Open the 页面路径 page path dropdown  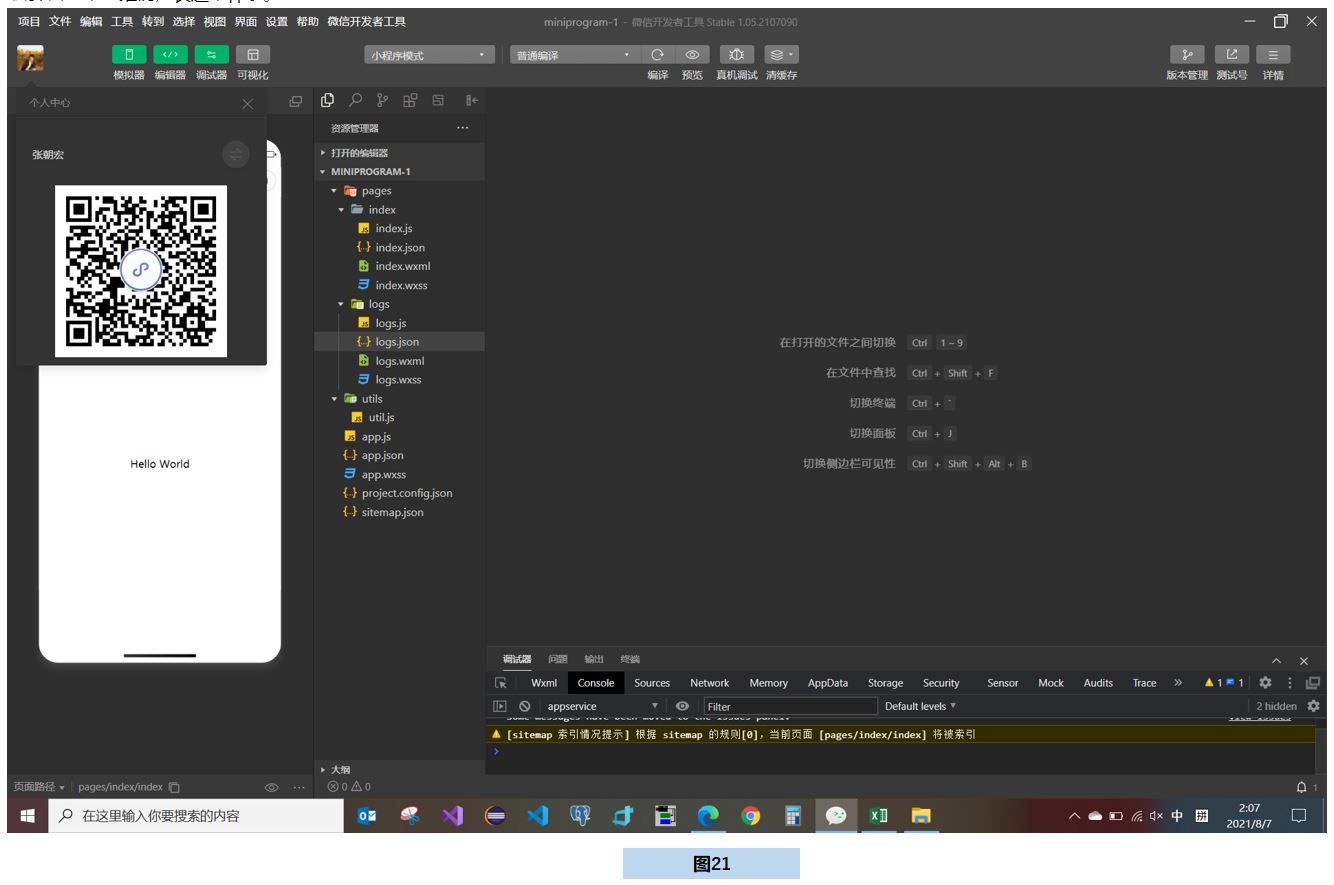pyautogui.click(x=40, y=787)
